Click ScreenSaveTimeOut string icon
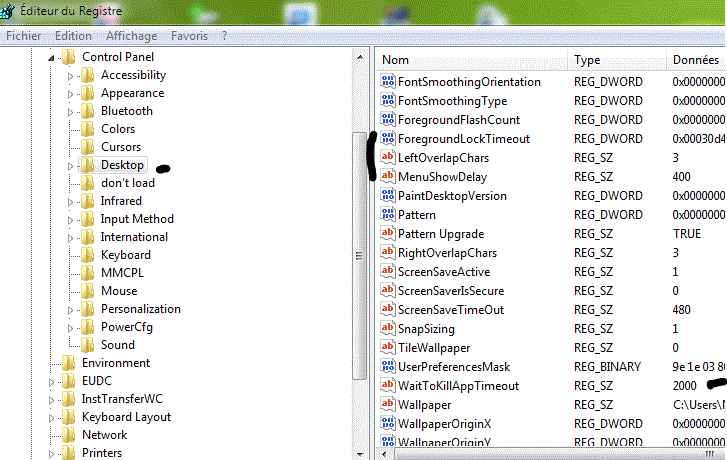Viewport: 727px width, 460px height. click(388, 310)
